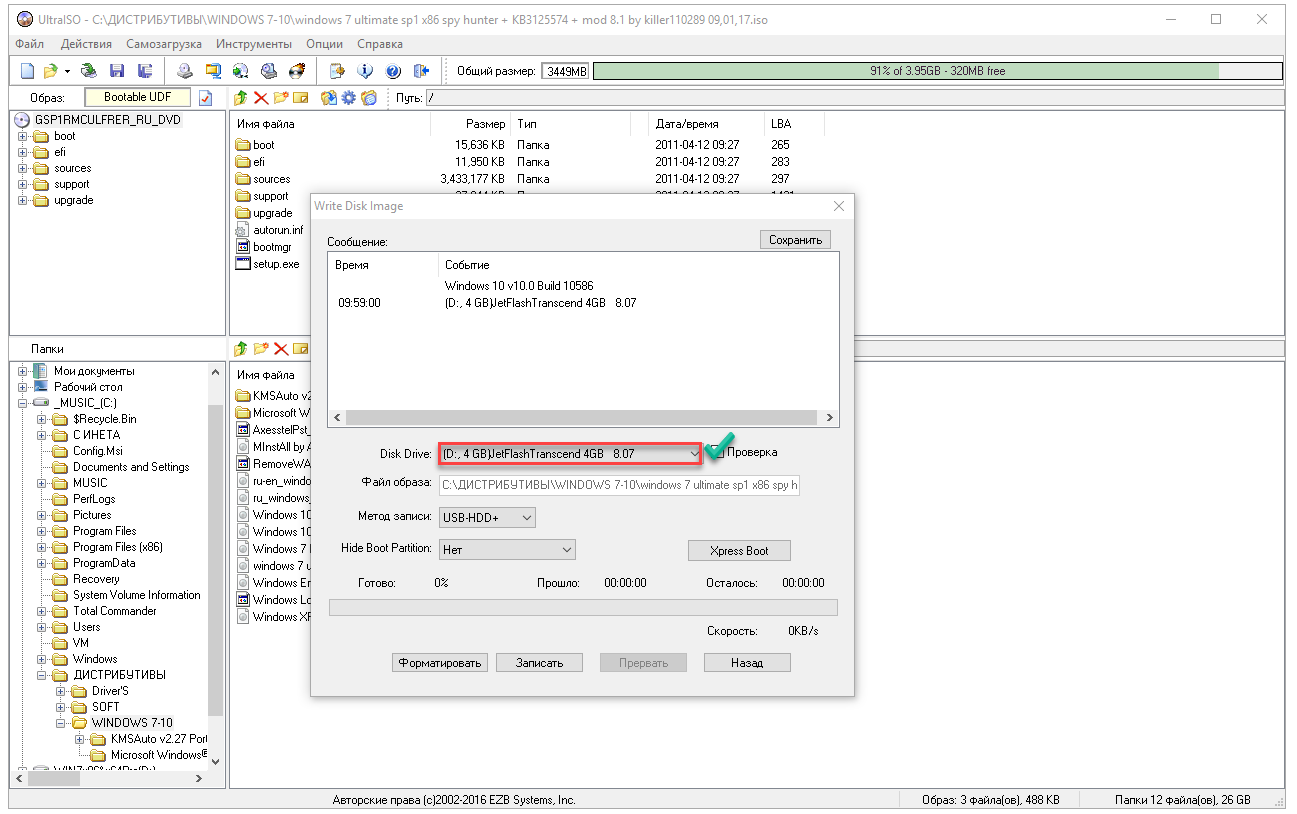This screenshot has width=1297, height=814.
Task: Click the Open CD/DVD toolbar icon
Action: tap(89, 71)
